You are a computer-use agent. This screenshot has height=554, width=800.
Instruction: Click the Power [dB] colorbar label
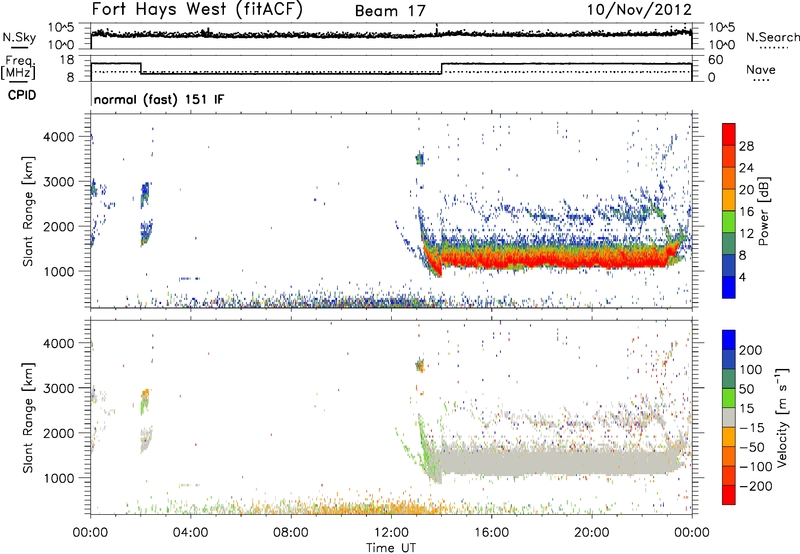click(764, 211)
